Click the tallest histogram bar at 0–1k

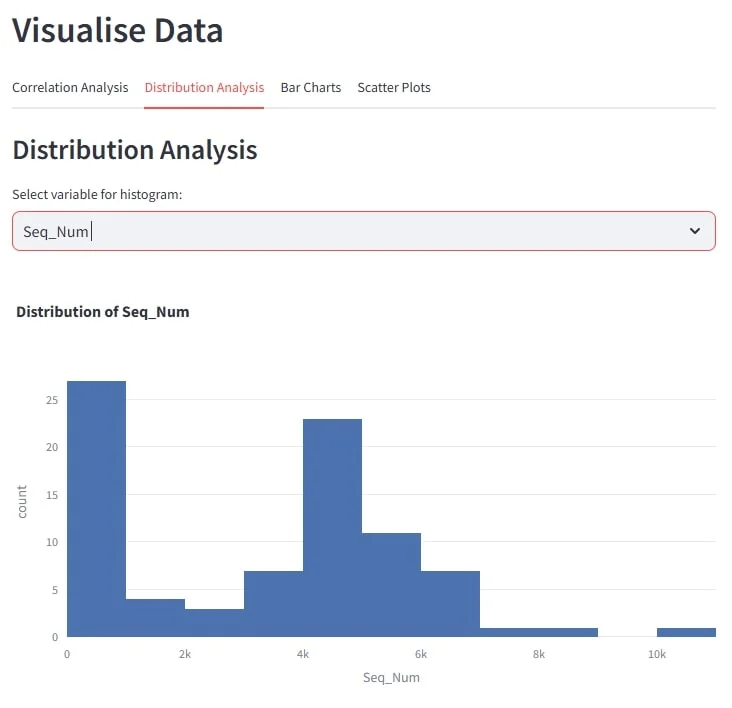click(x=96, y=509)
